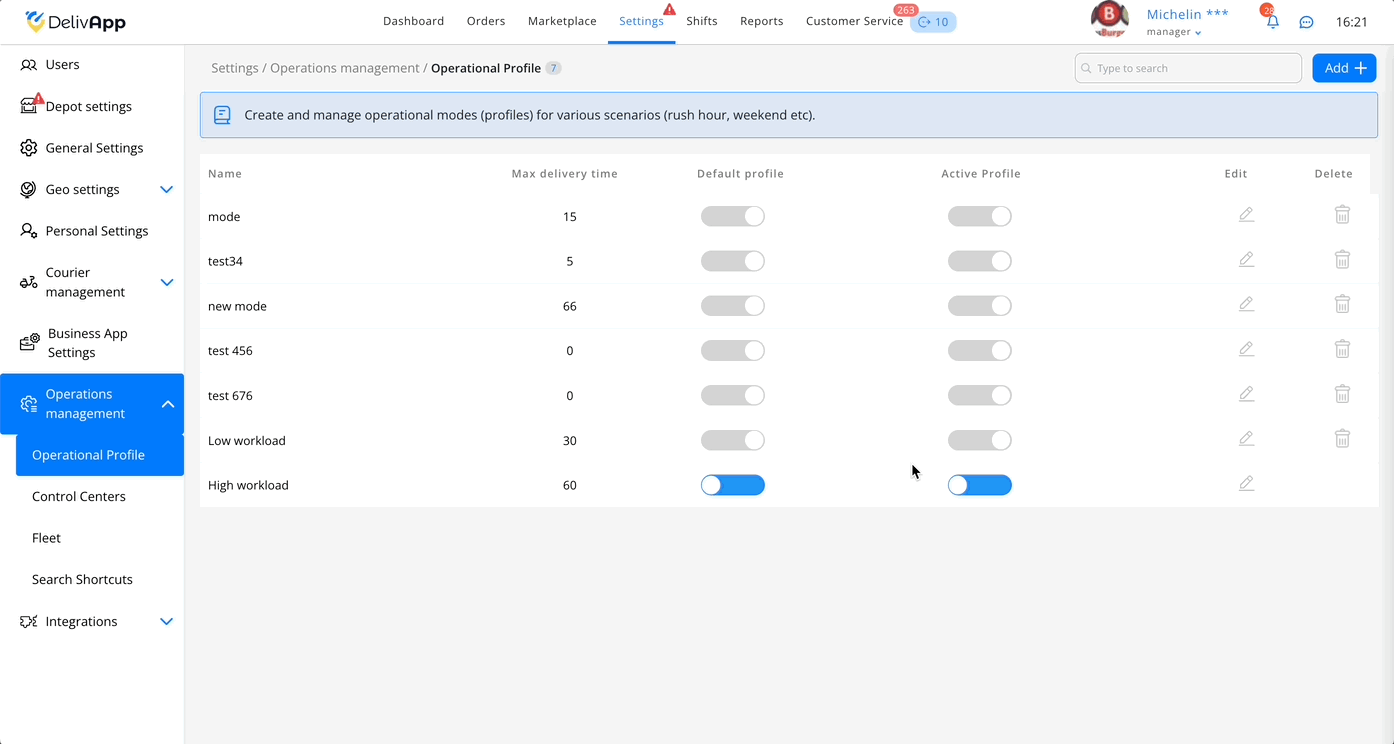Switch to the Shifts tab
This screenshot has height=744, width=1394.
[x=702, y=21]
